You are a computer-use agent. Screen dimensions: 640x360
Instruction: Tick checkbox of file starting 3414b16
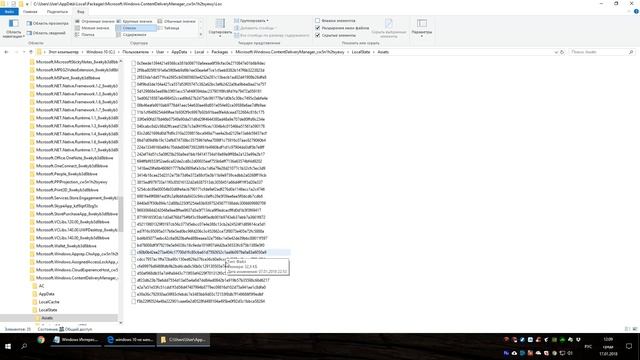[133, 175]
